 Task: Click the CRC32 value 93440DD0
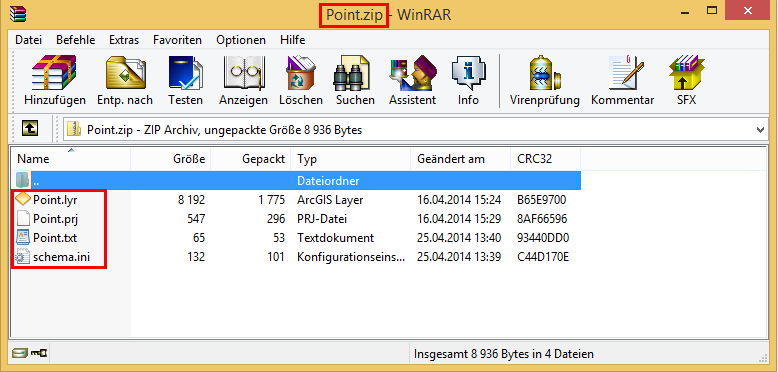(x=543, y=238)
